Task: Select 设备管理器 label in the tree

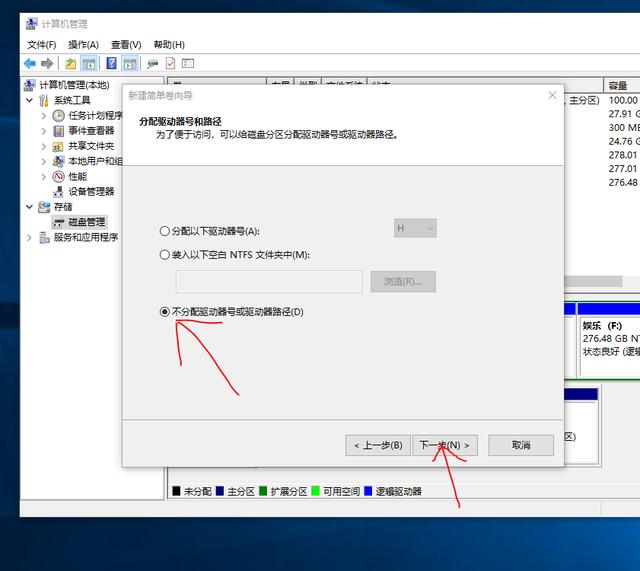Action: click(x=91, y=192)
